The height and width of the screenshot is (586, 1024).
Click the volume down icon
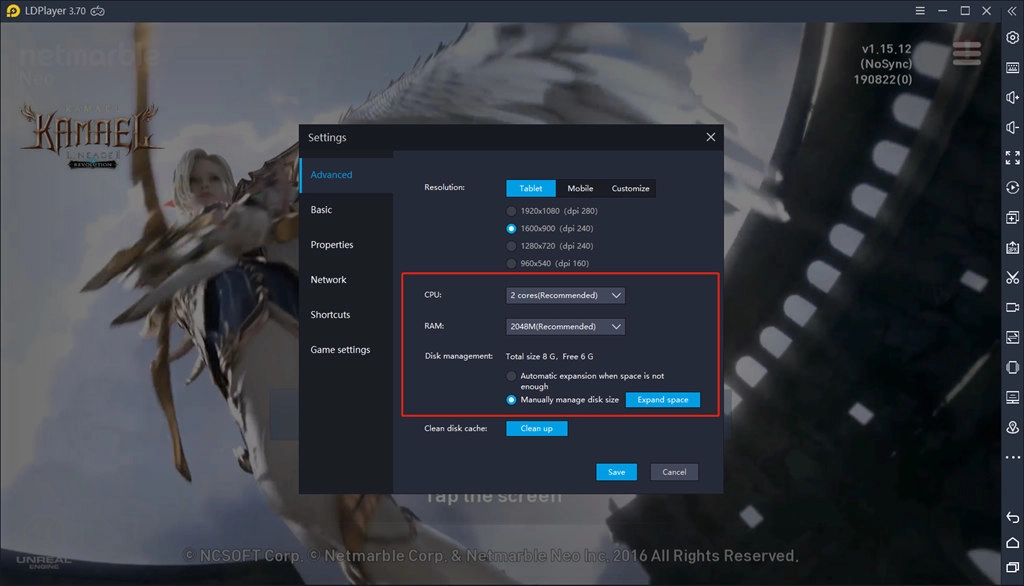point(1011,127)
